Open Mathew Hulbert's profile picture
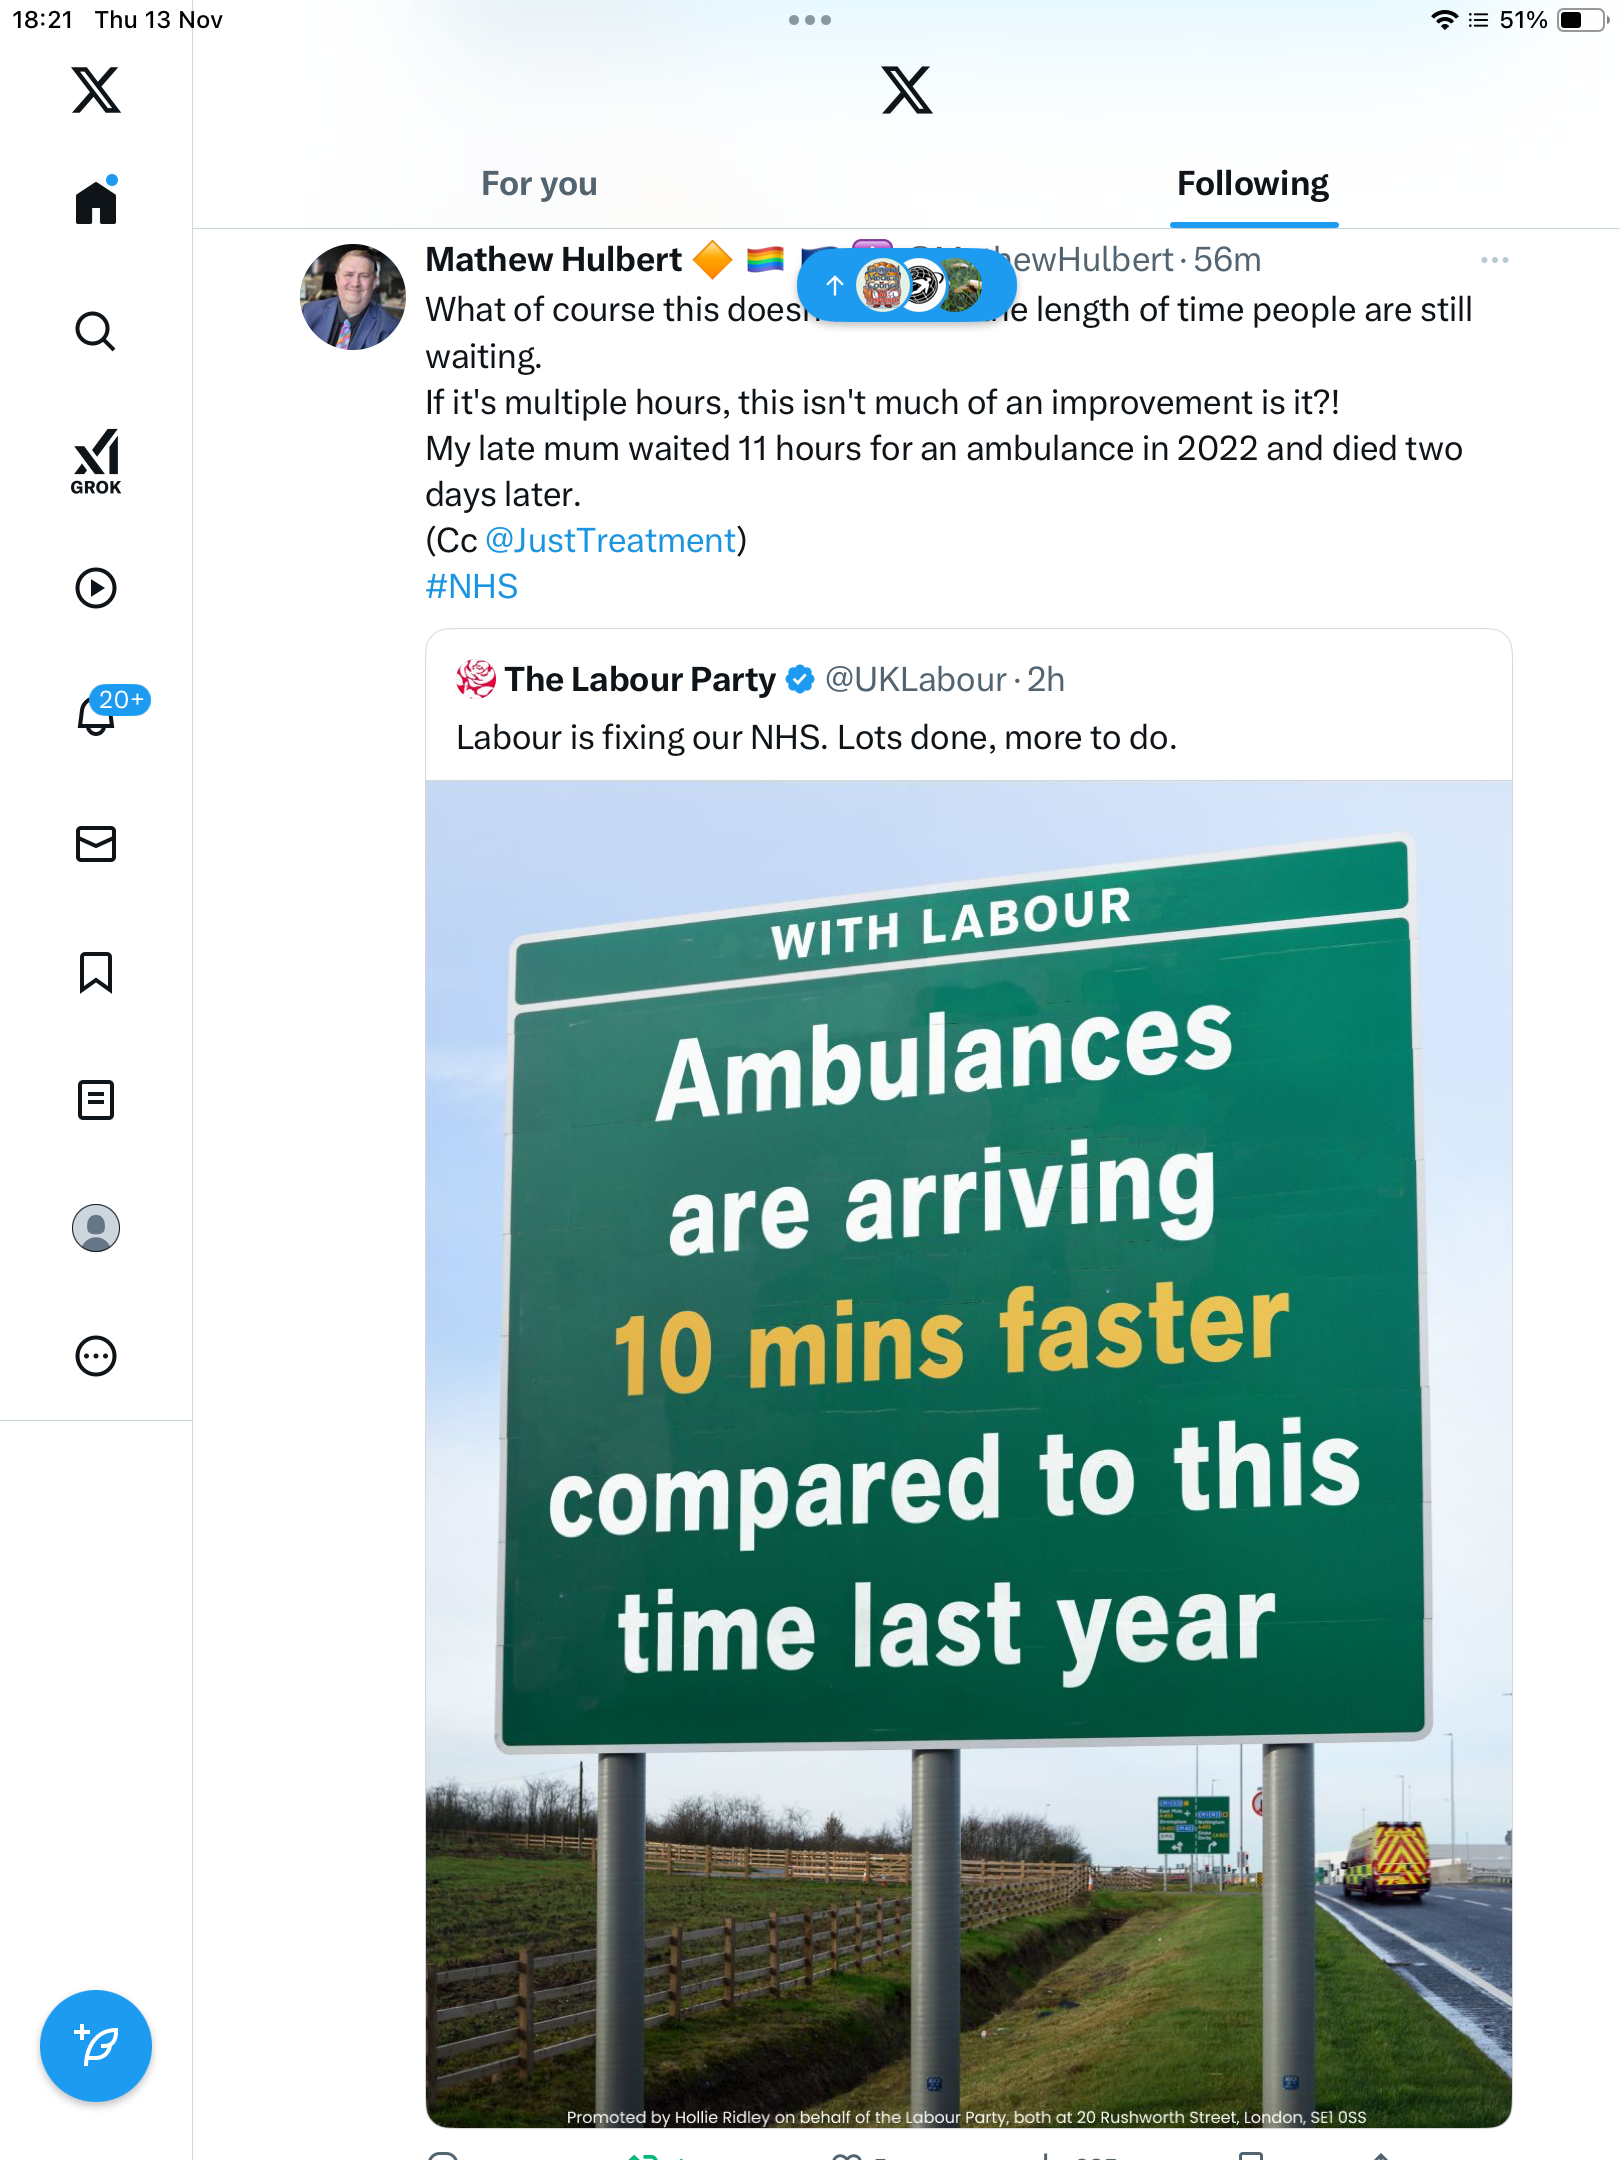Image resolution: width=1620 pixels, height=2160 pixels. point(353,297)
